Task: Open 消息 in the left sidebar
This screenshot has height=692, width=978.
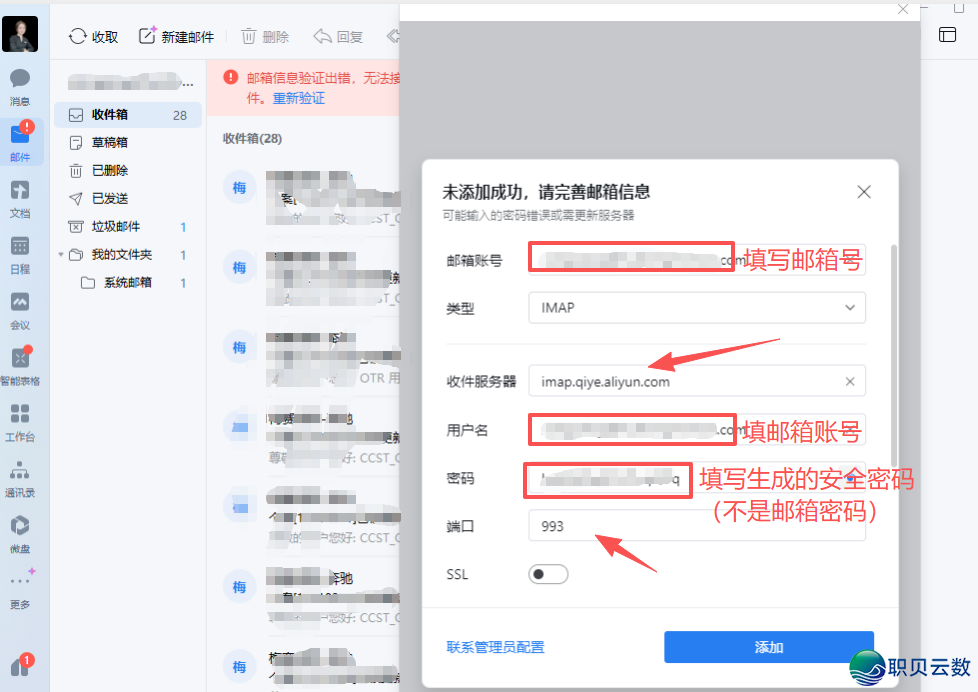Action: (22, 85)
